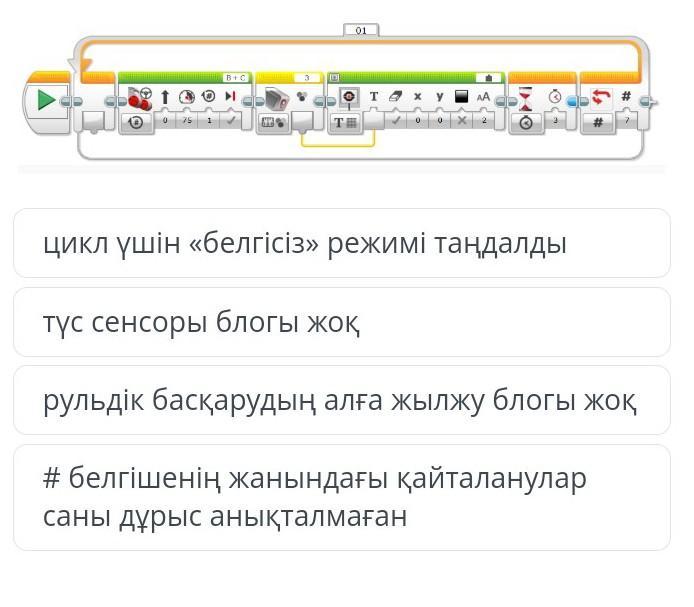694x607 pixels.
Task: Click the eraser clear screen icon
Action: click(395, 96)
